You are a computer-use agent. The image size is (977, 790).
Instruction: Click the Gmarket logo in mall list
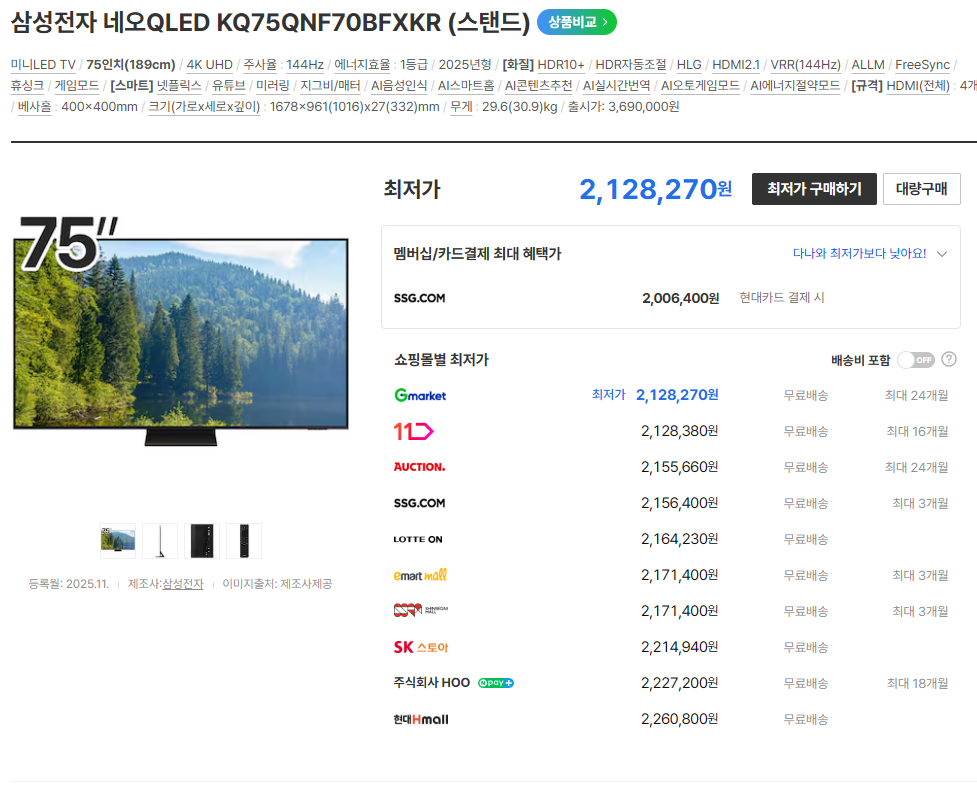coord(420,395)
